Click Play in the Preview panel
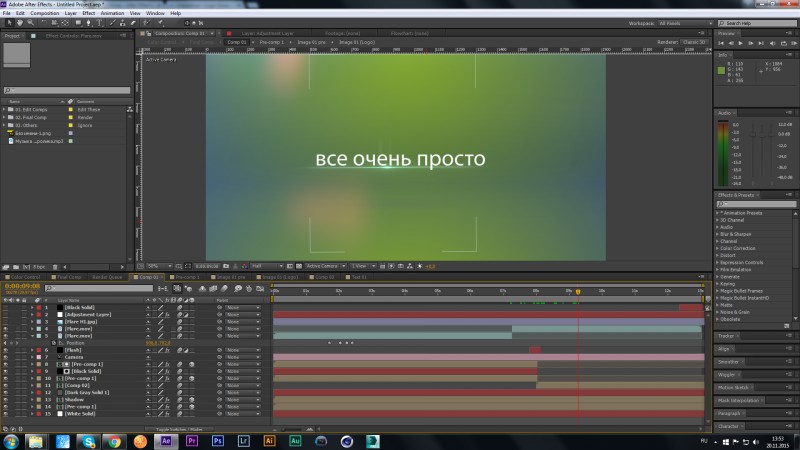This screenshot has width=800, height=450. click(x=741, y=43)
